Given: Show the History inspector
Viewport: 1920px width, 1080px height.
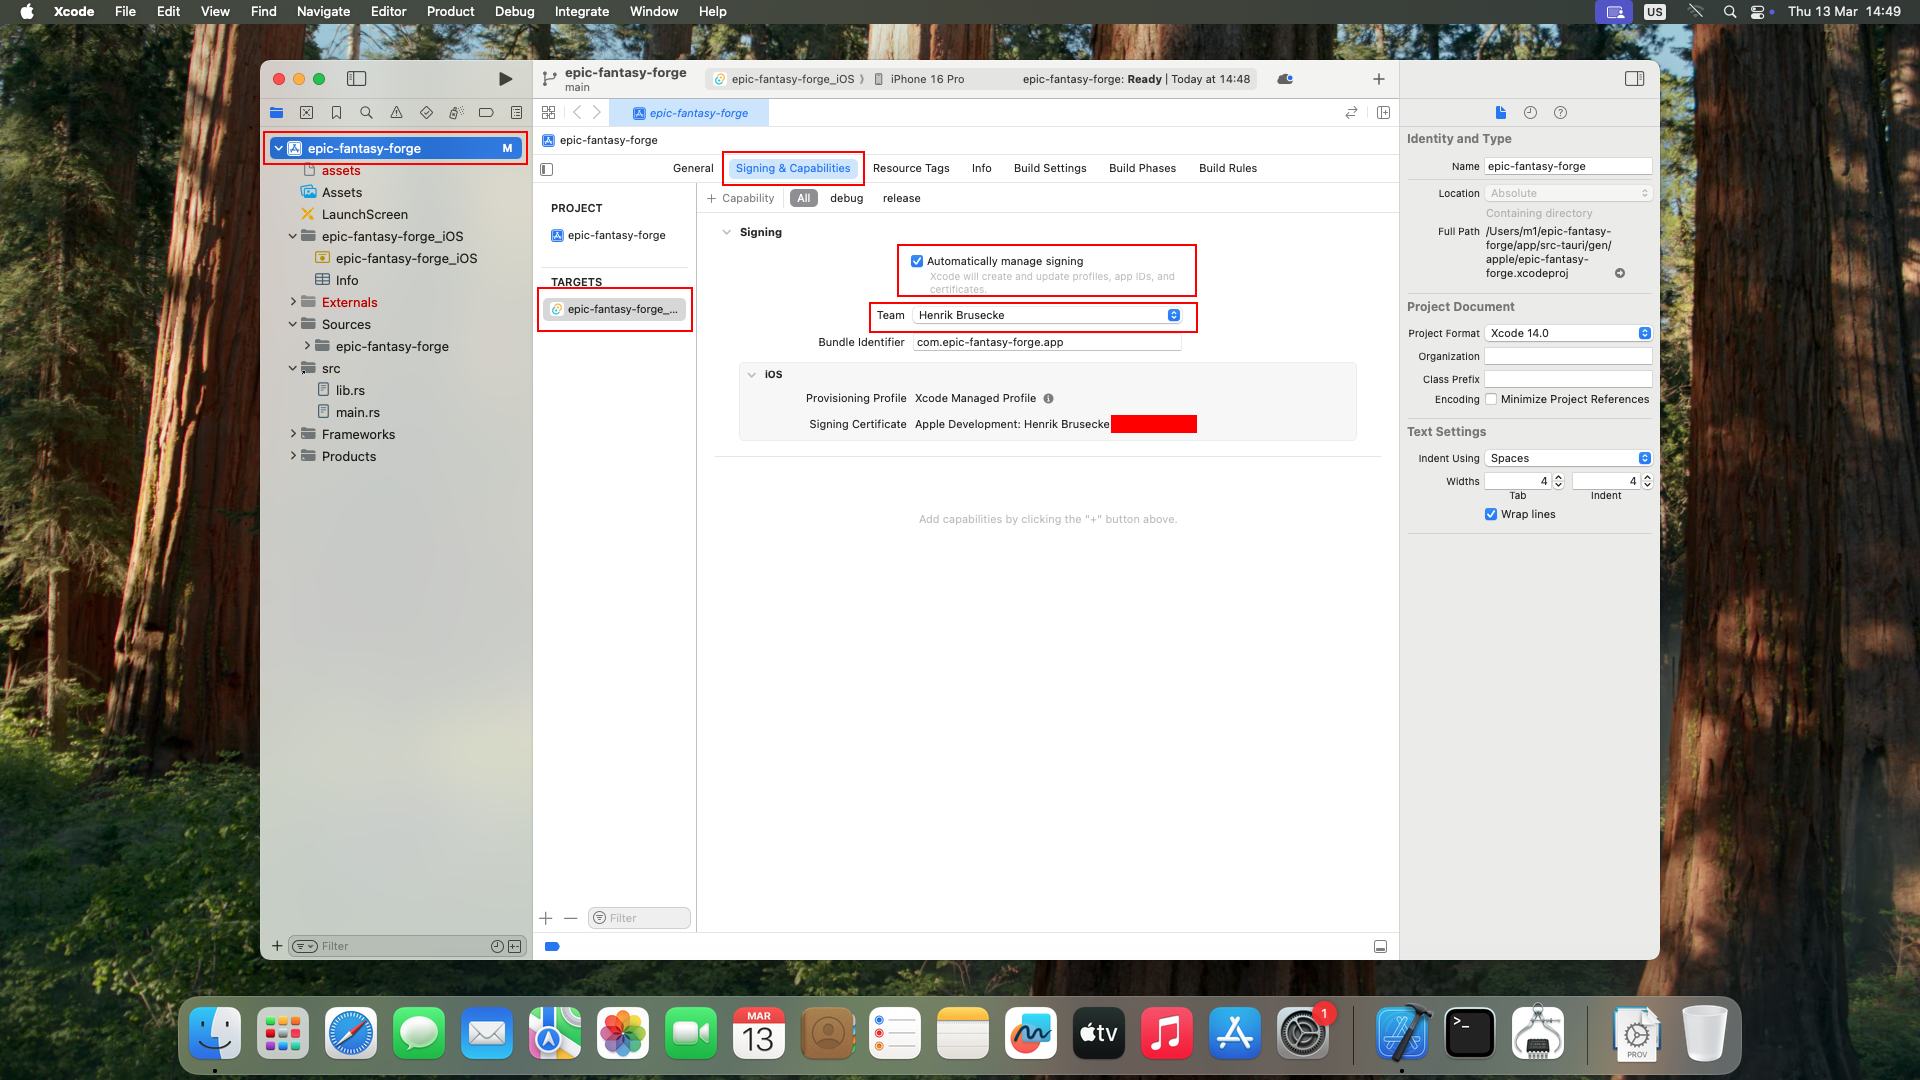Looking at the screenshot, I should (1530, 113).
